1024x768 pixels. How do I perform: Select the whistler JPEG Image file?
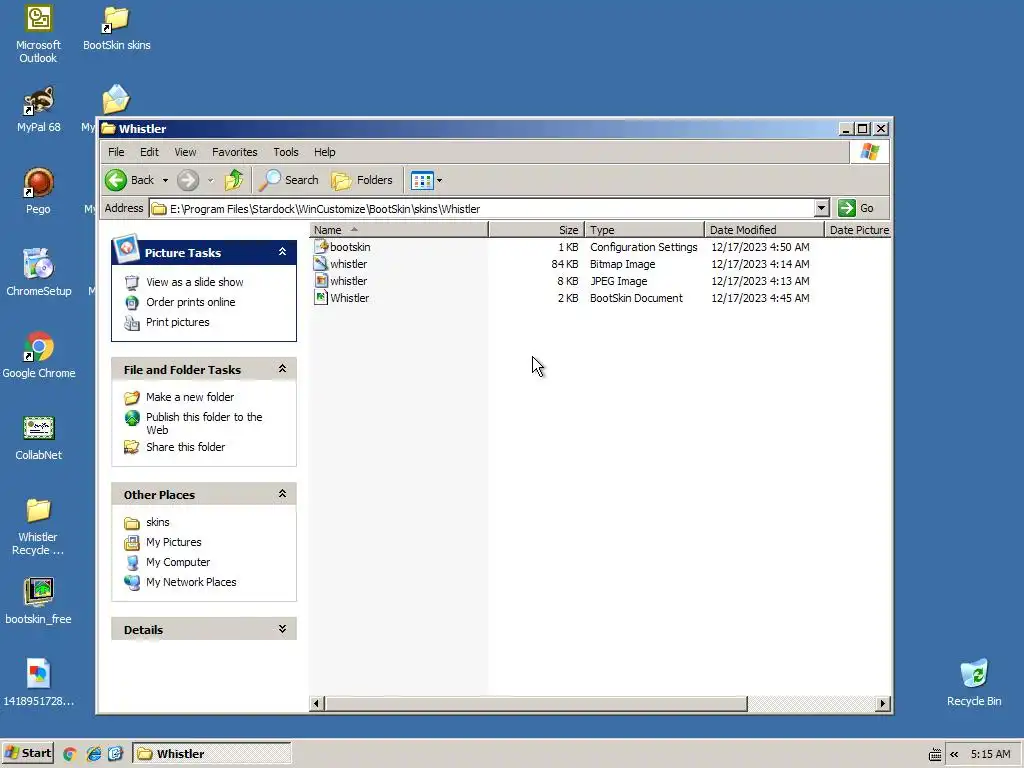pyautogui.click(x=340, y=281)
